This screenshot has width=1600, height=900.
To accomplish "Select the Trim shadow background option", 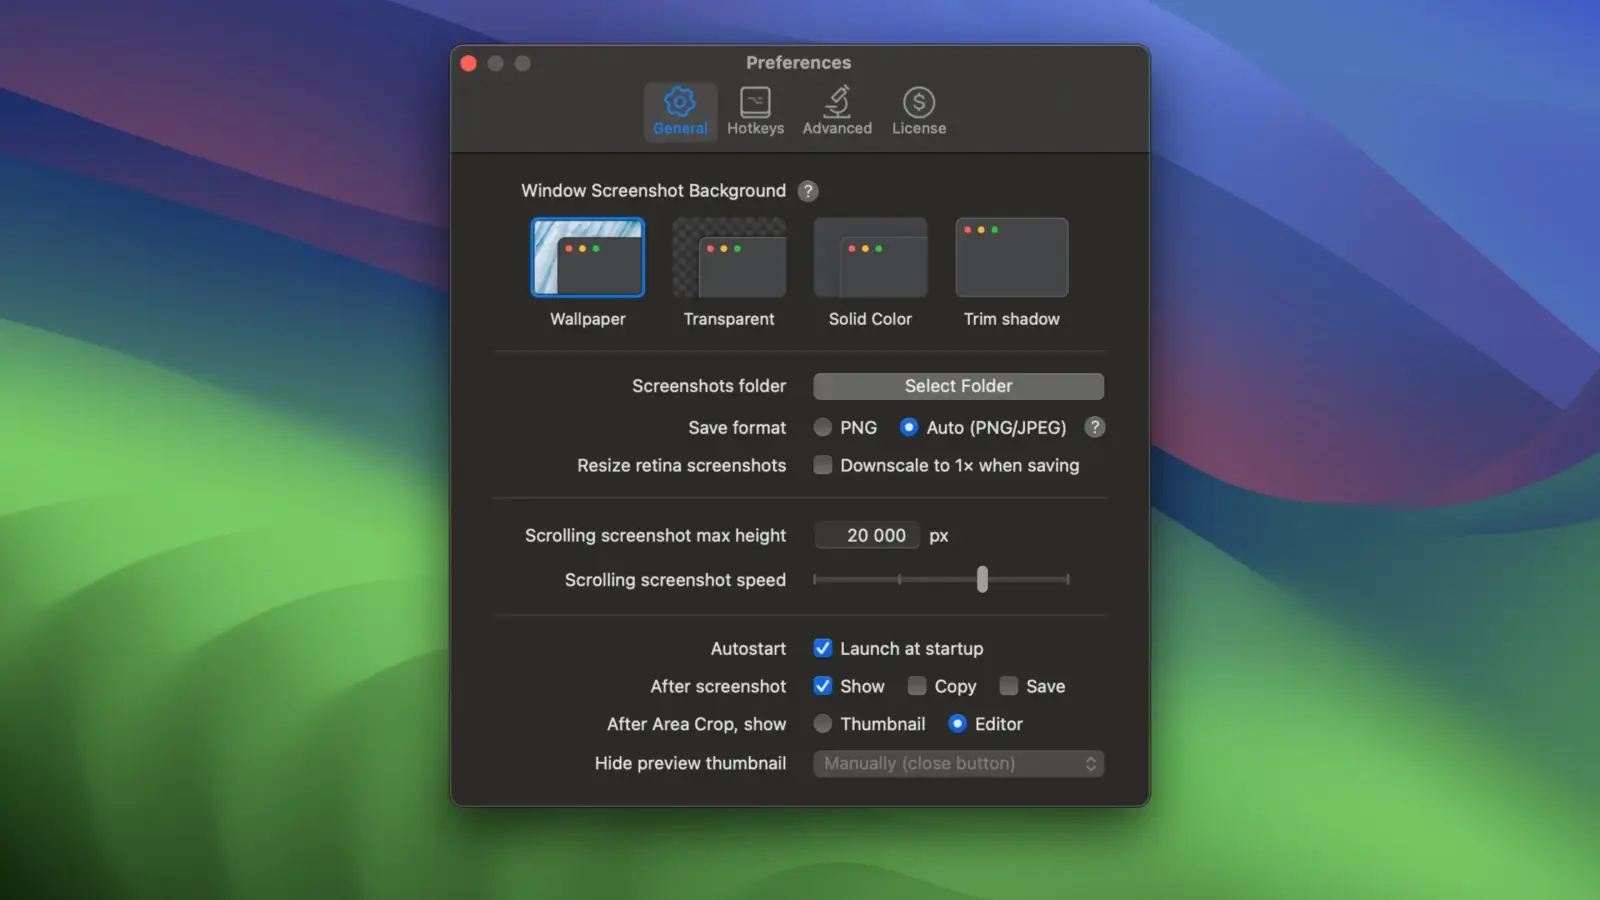I will click(1011, 258).
